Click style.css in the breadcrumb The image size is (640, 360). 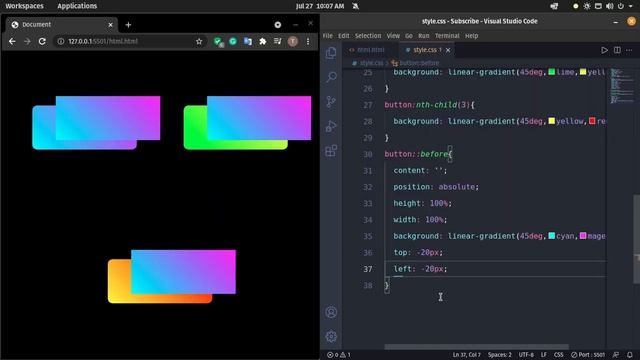[x=371, y=63]
